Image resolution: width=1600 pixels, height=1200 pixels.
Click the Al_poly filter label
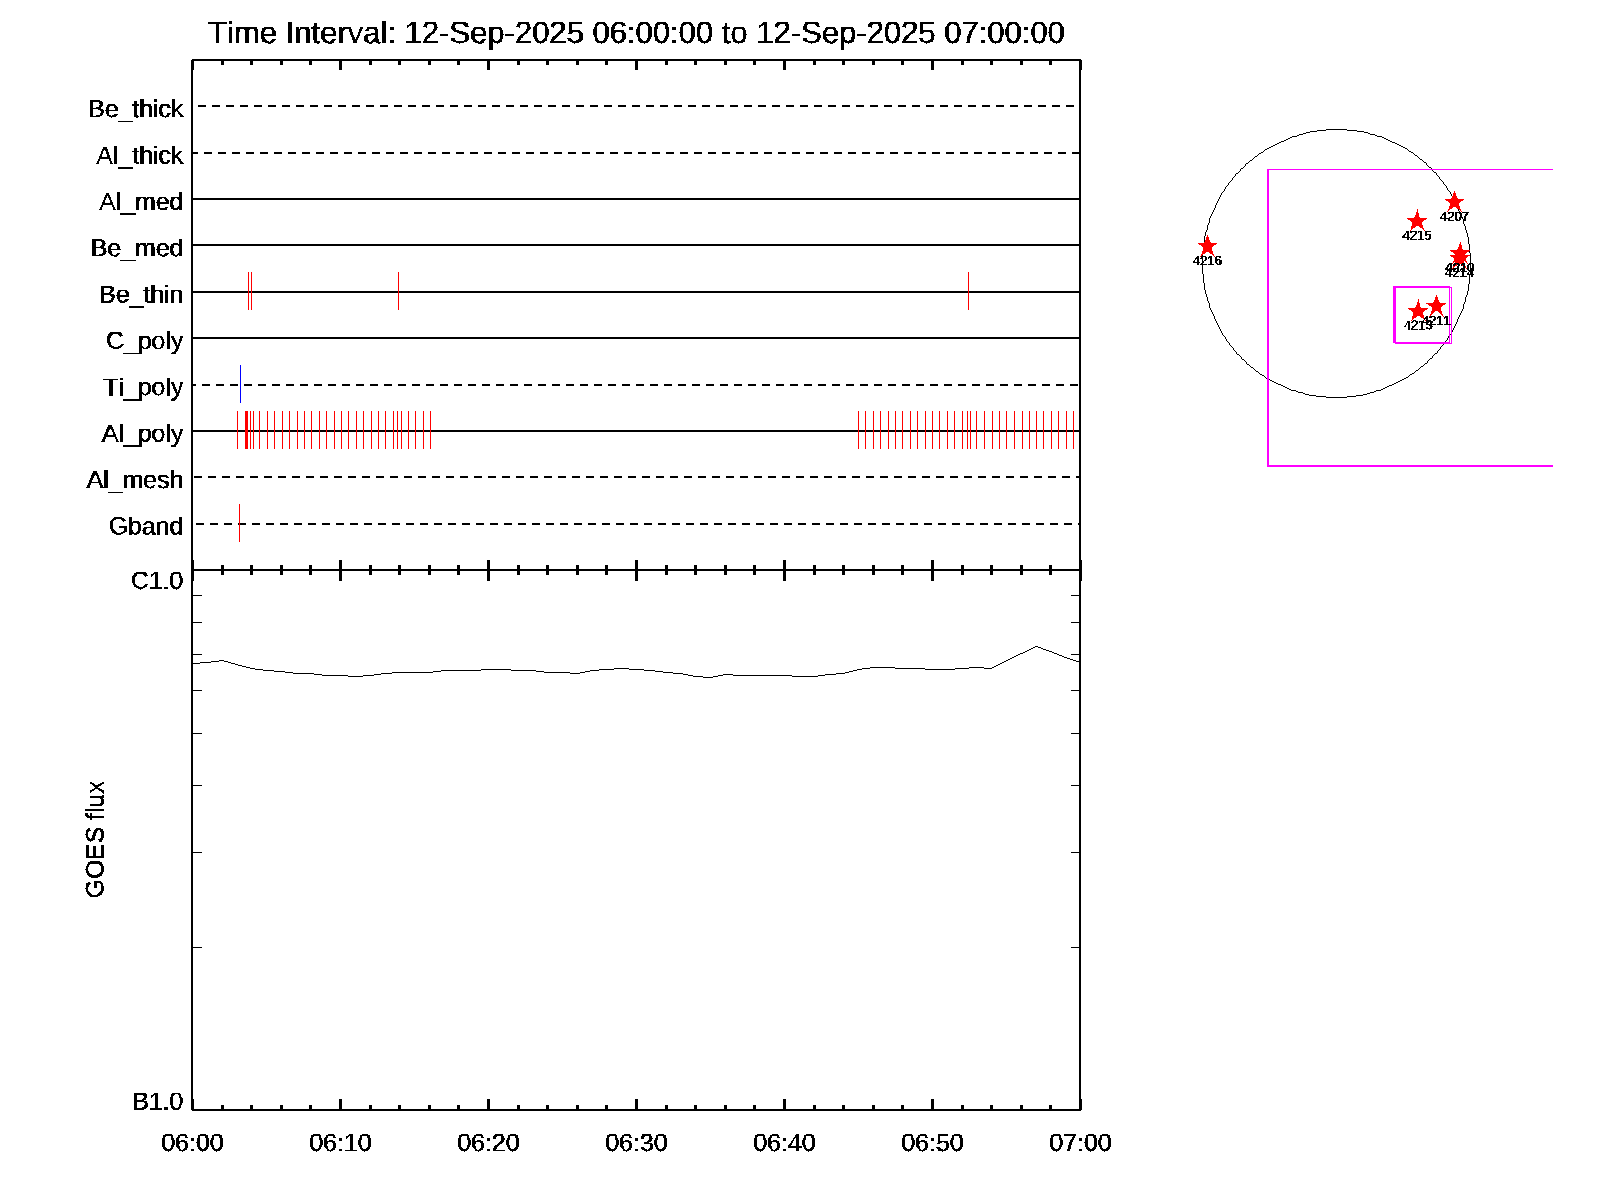(x=142, y=434)
